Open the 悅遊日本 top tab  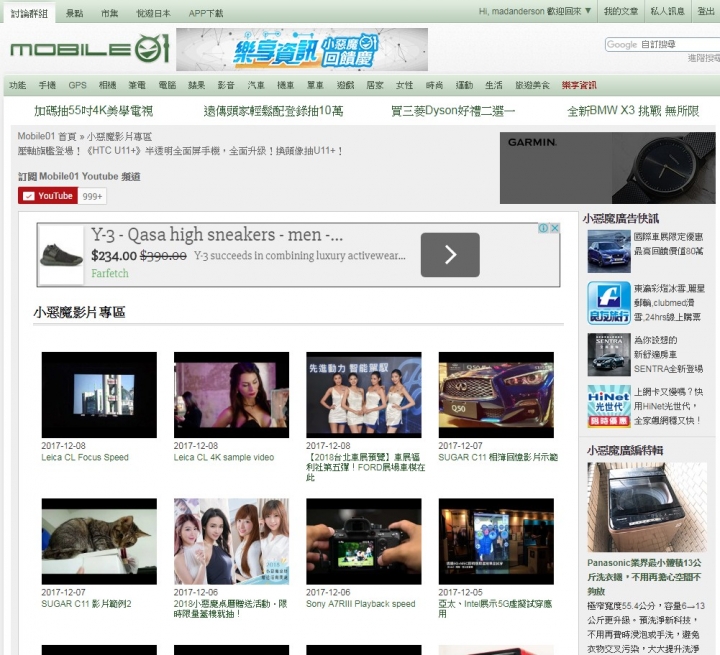(x=153, y=13)
